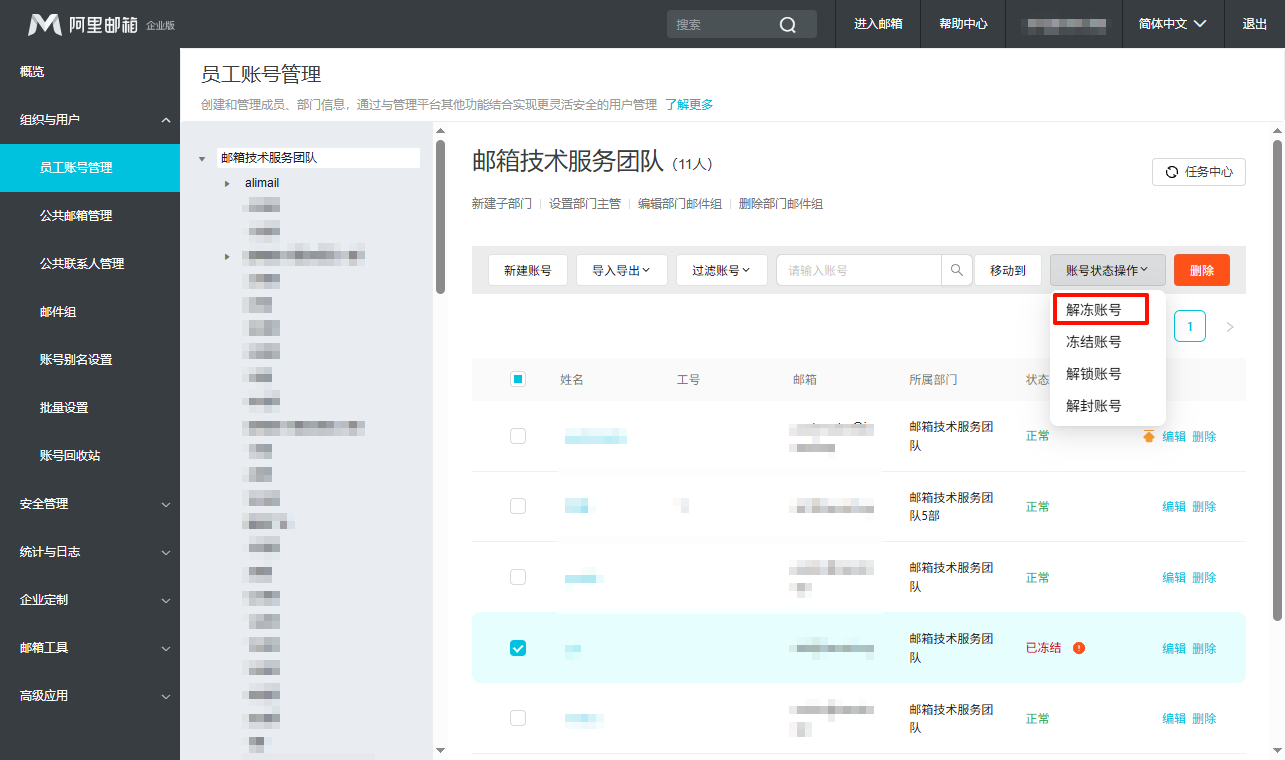Screen dimensions: 1285x760
Task: Choose 冻结账号 in the dropdown menu
Action: pyautogui.click(x=1093, y=342)
